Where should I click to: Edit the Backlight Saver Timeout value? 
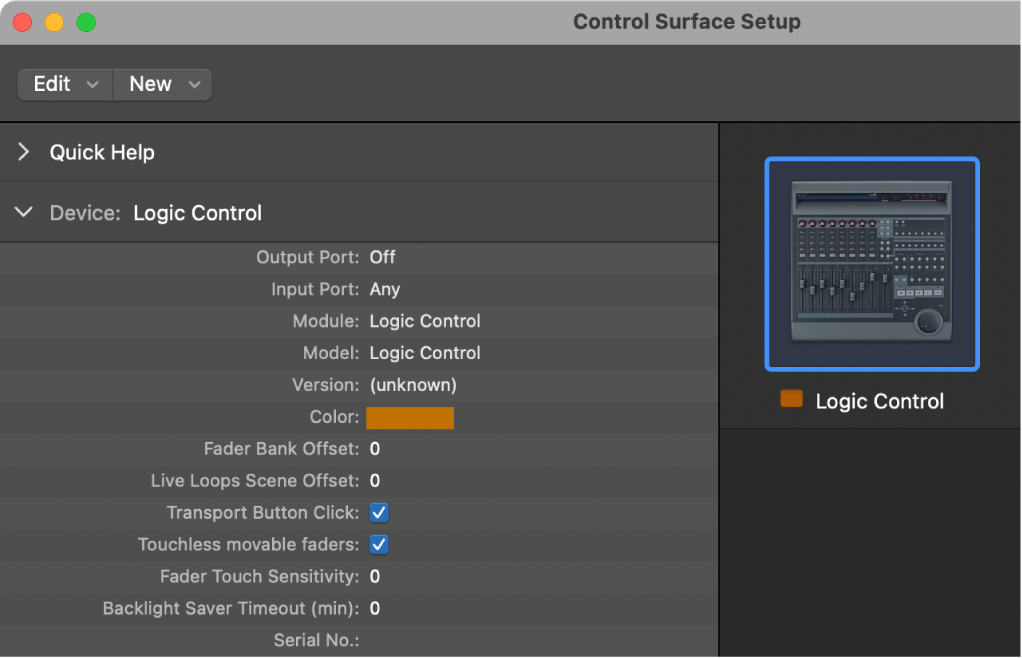pyautogui.click(x=376, y=608)
